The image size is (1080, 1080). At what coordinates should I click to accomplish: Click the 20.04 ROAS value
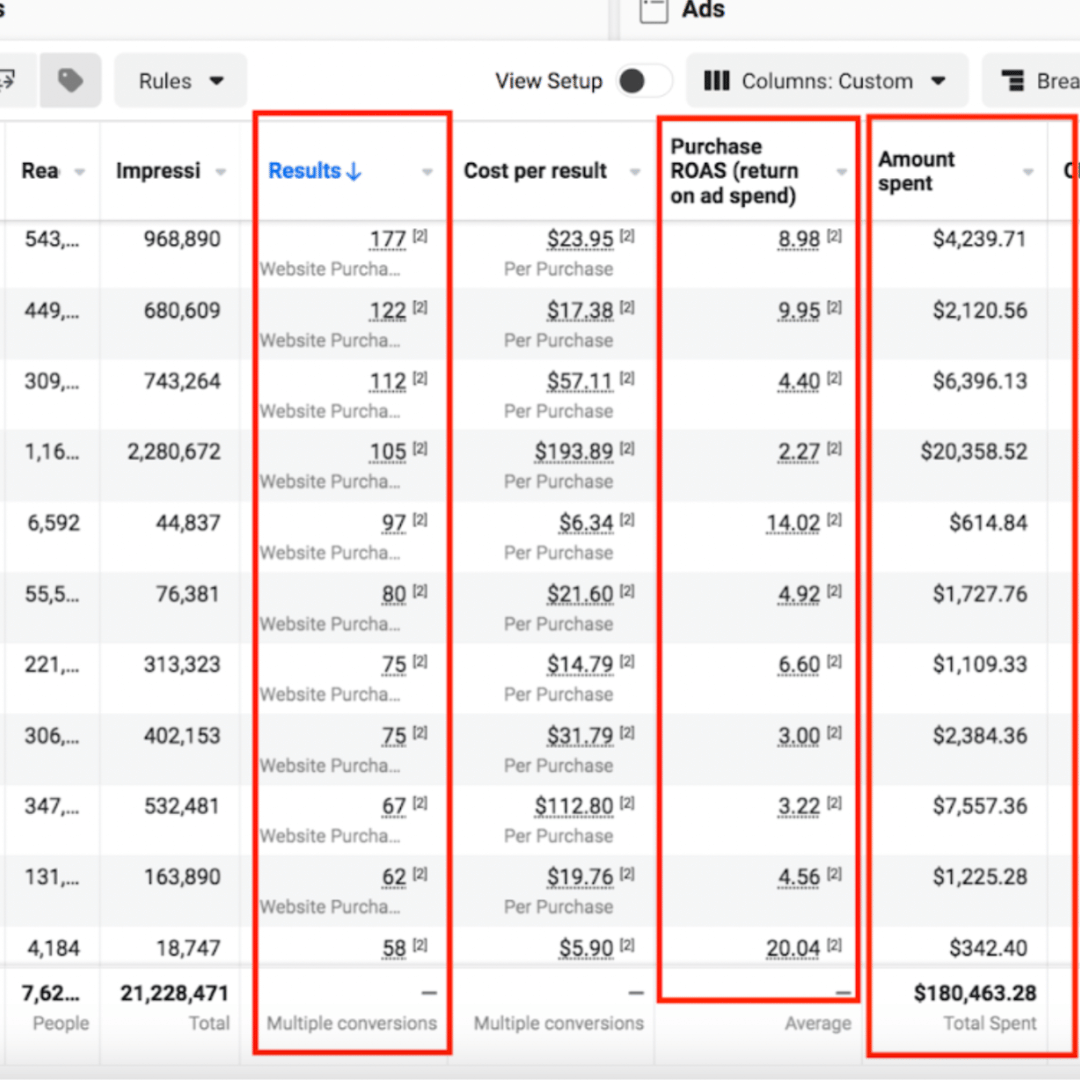click(x=799, y=948)
